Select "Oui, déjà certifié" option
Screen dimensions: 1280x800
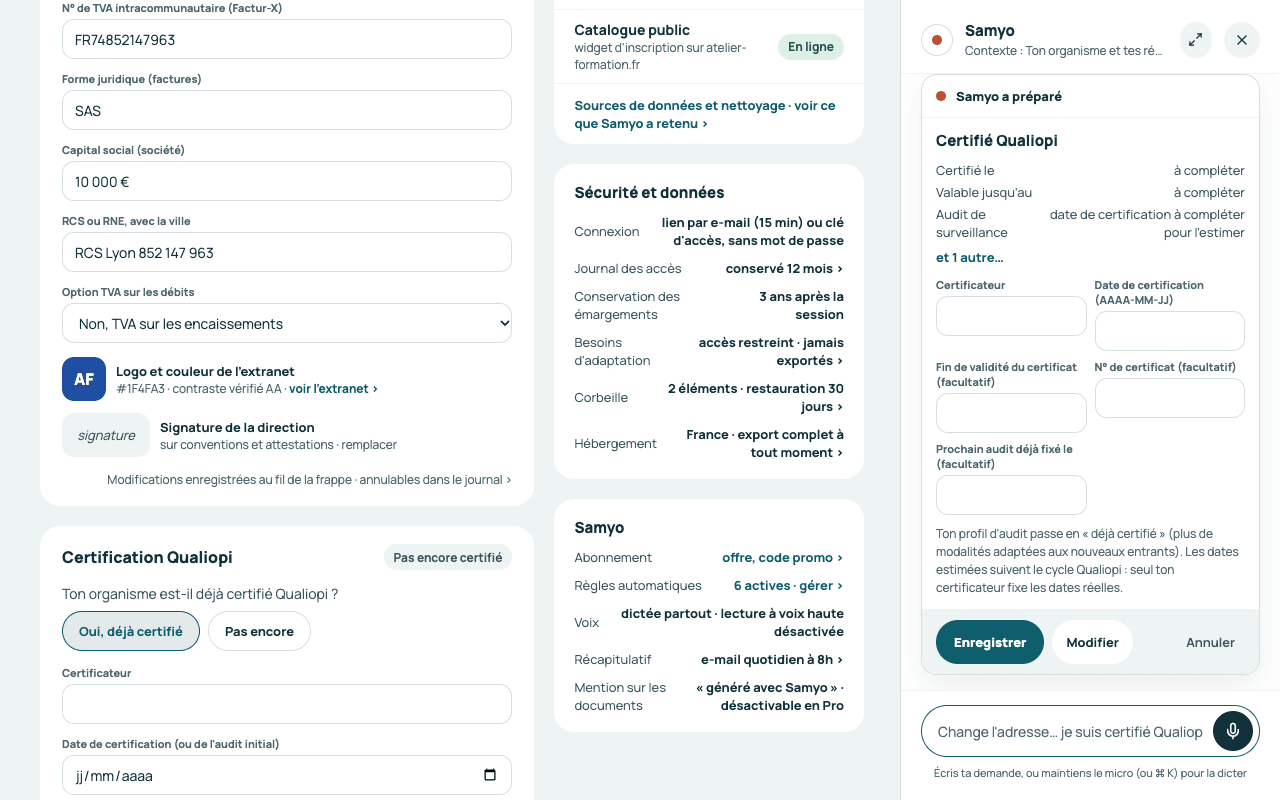(131, 631)
